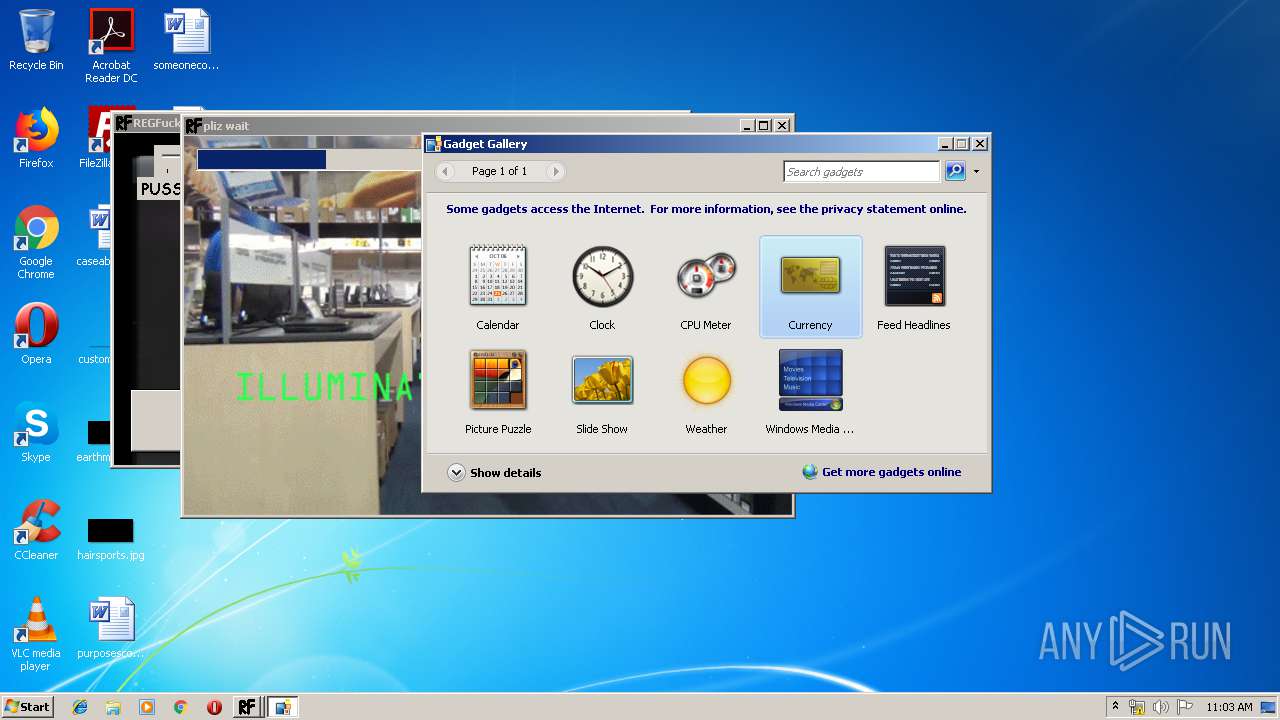Select the Currency gadget
Image resolution: width=1280 pixels, height=720 pixels.
pyautogui.click(x=810, y=287)
